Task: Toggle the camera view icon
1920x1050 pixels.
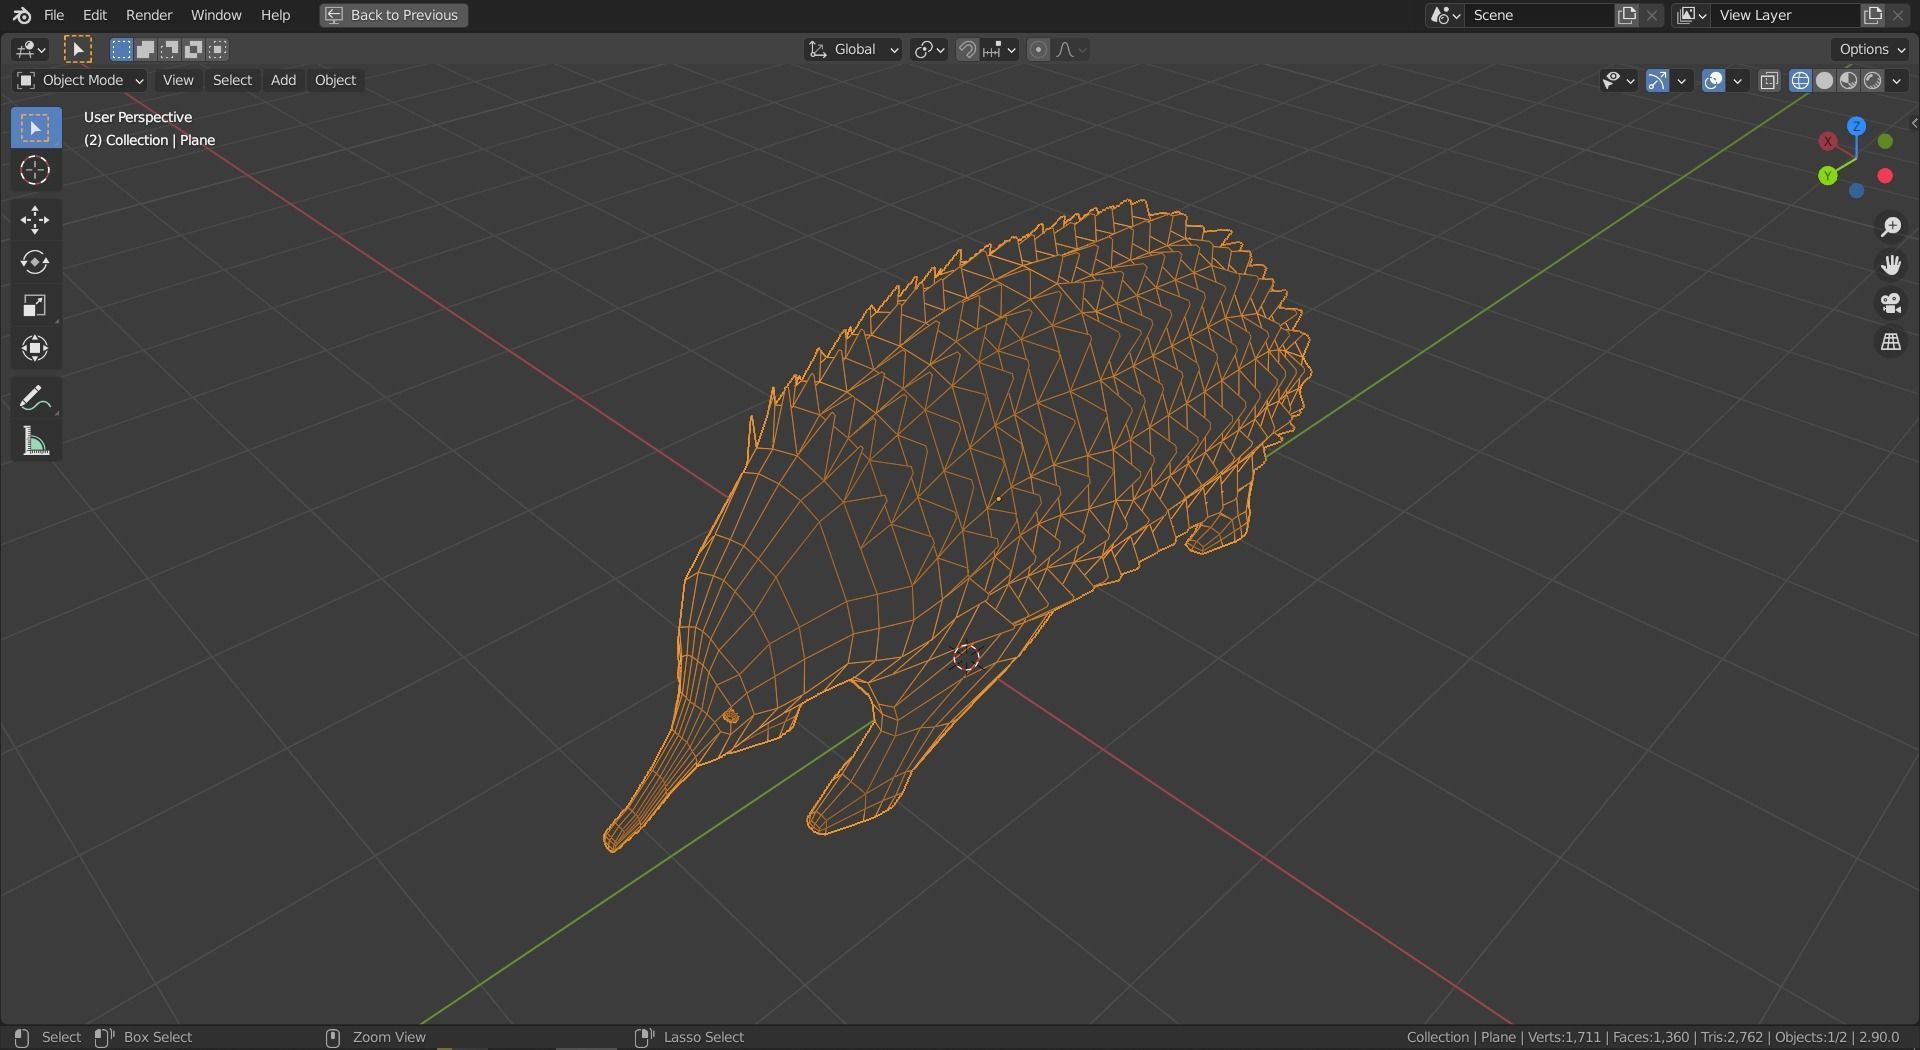Action: [x=1891, y=303]
